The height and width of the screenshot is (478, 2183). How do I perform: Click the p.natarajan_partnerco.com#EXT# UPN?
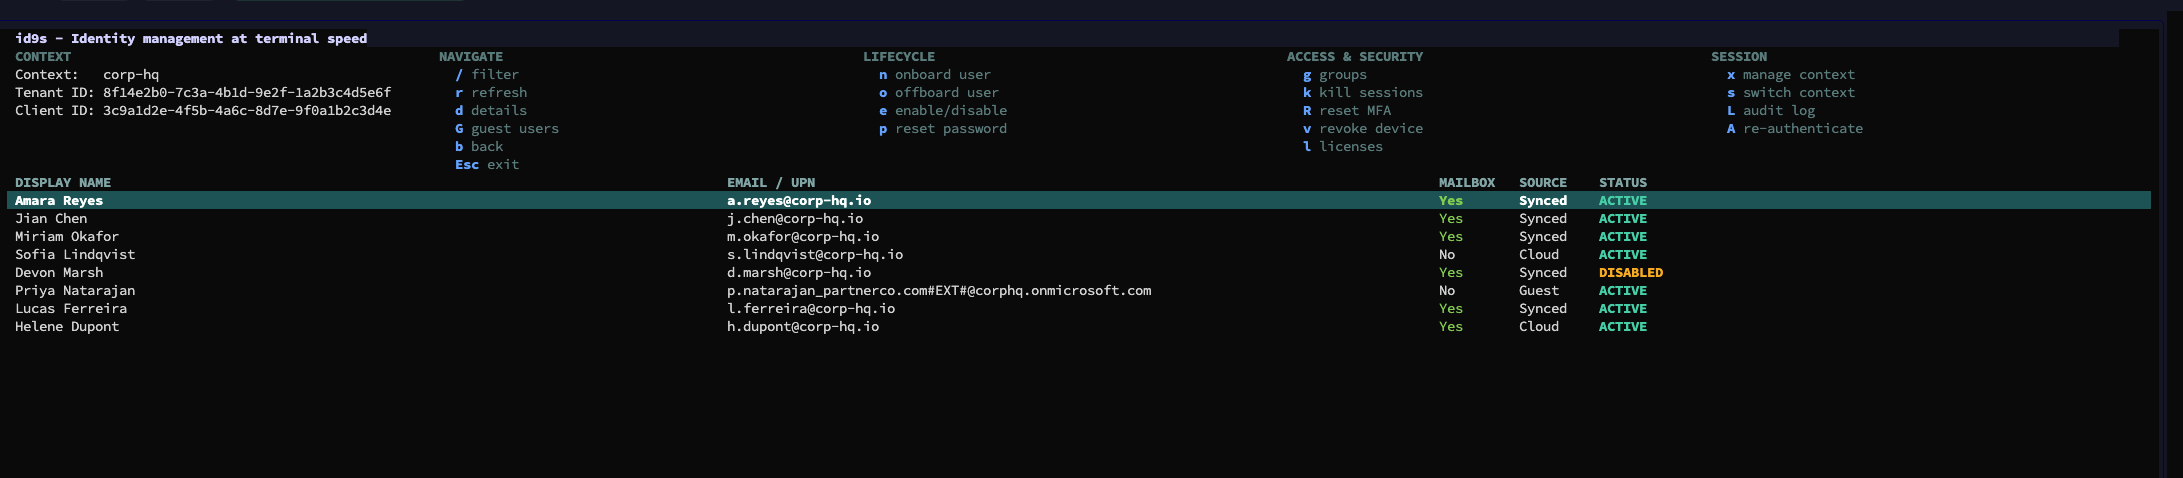tap(939, 291)
